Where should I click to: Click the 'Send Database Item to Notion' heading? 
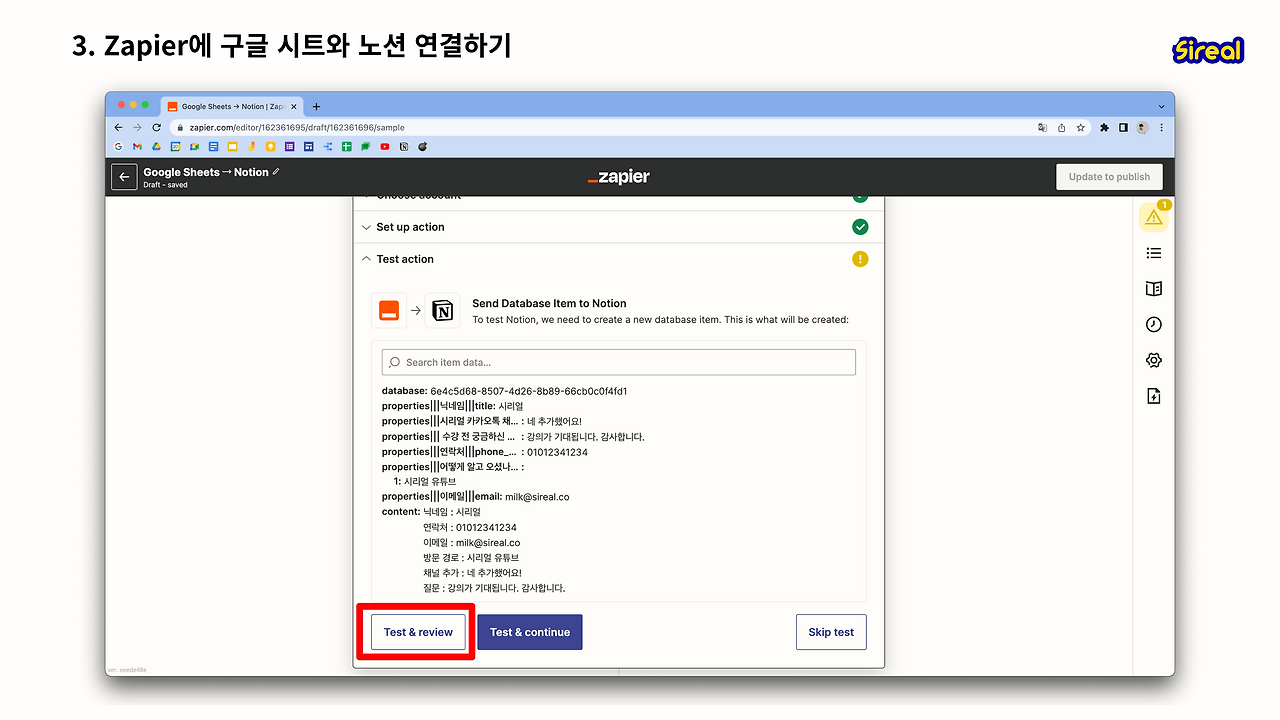[549, 303]
